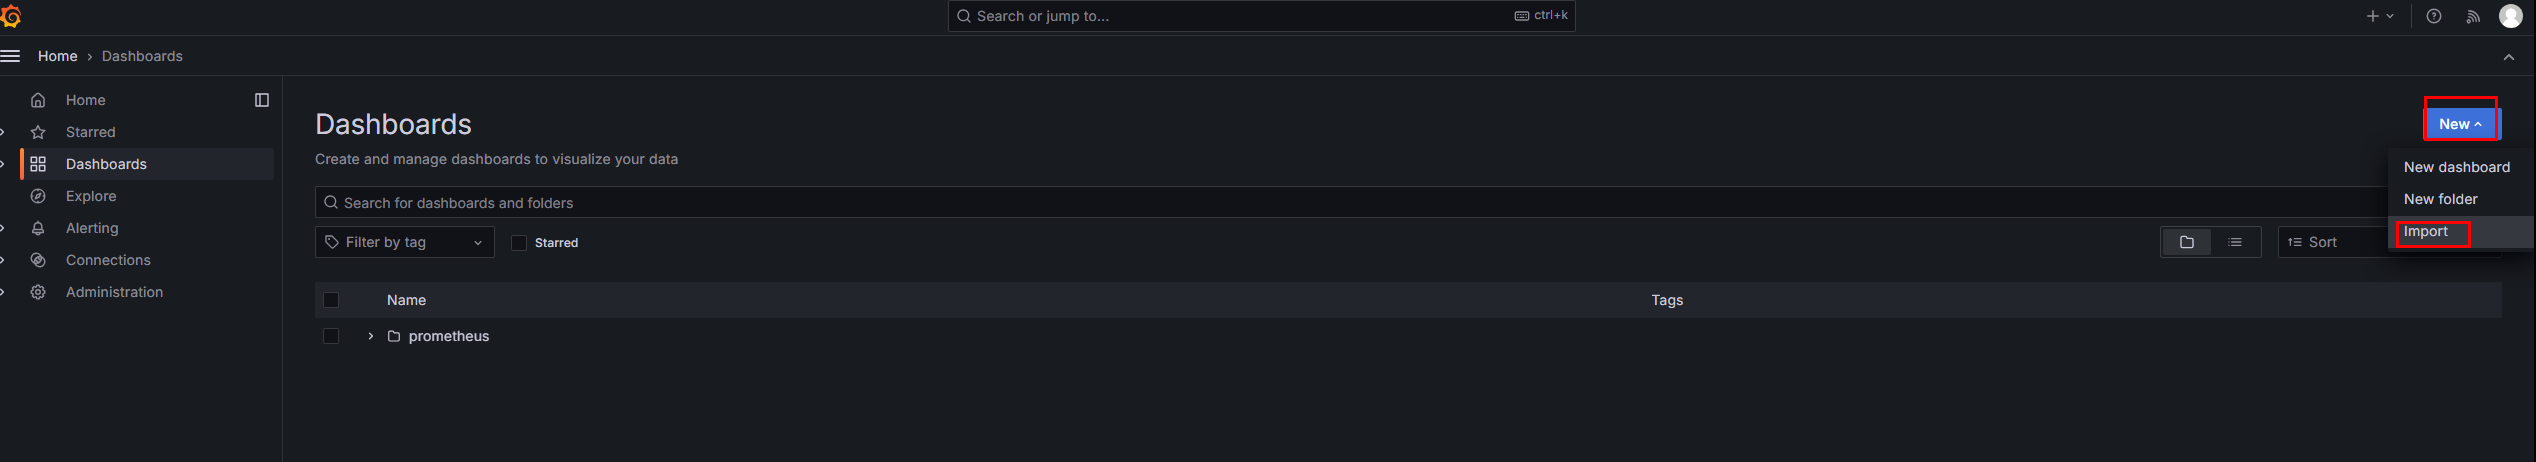
Task: Check the prometheus folder checkbox
Action: (x=331, y=336)
